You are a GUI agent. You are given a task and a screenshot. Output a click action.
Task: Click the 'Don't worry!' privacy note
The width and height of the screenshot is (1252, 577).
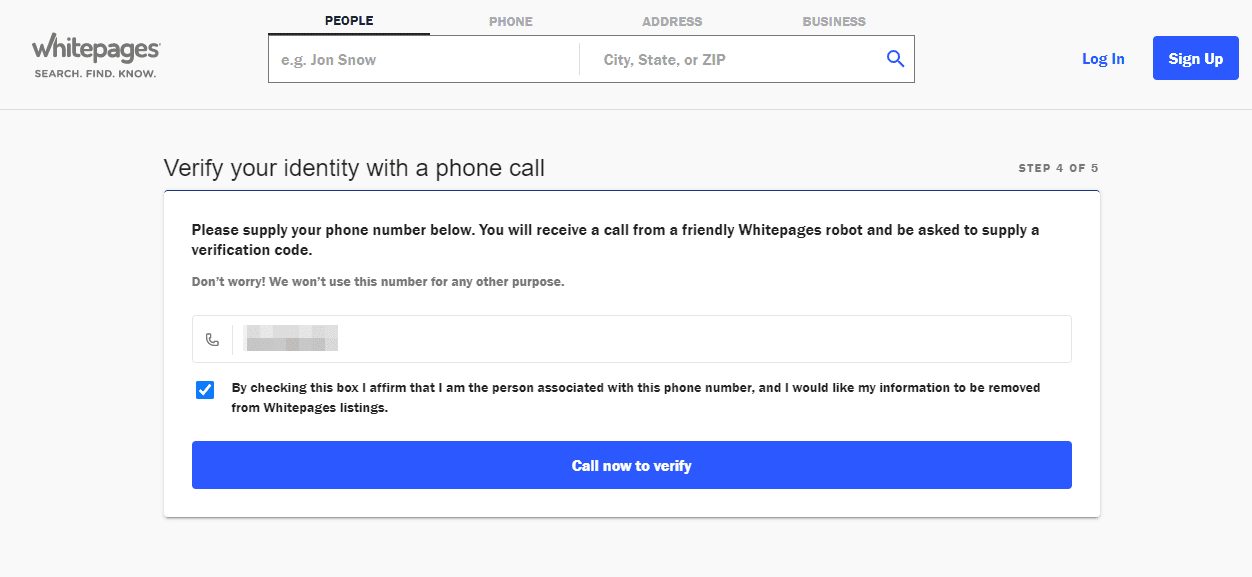click(x=378, y=282)
